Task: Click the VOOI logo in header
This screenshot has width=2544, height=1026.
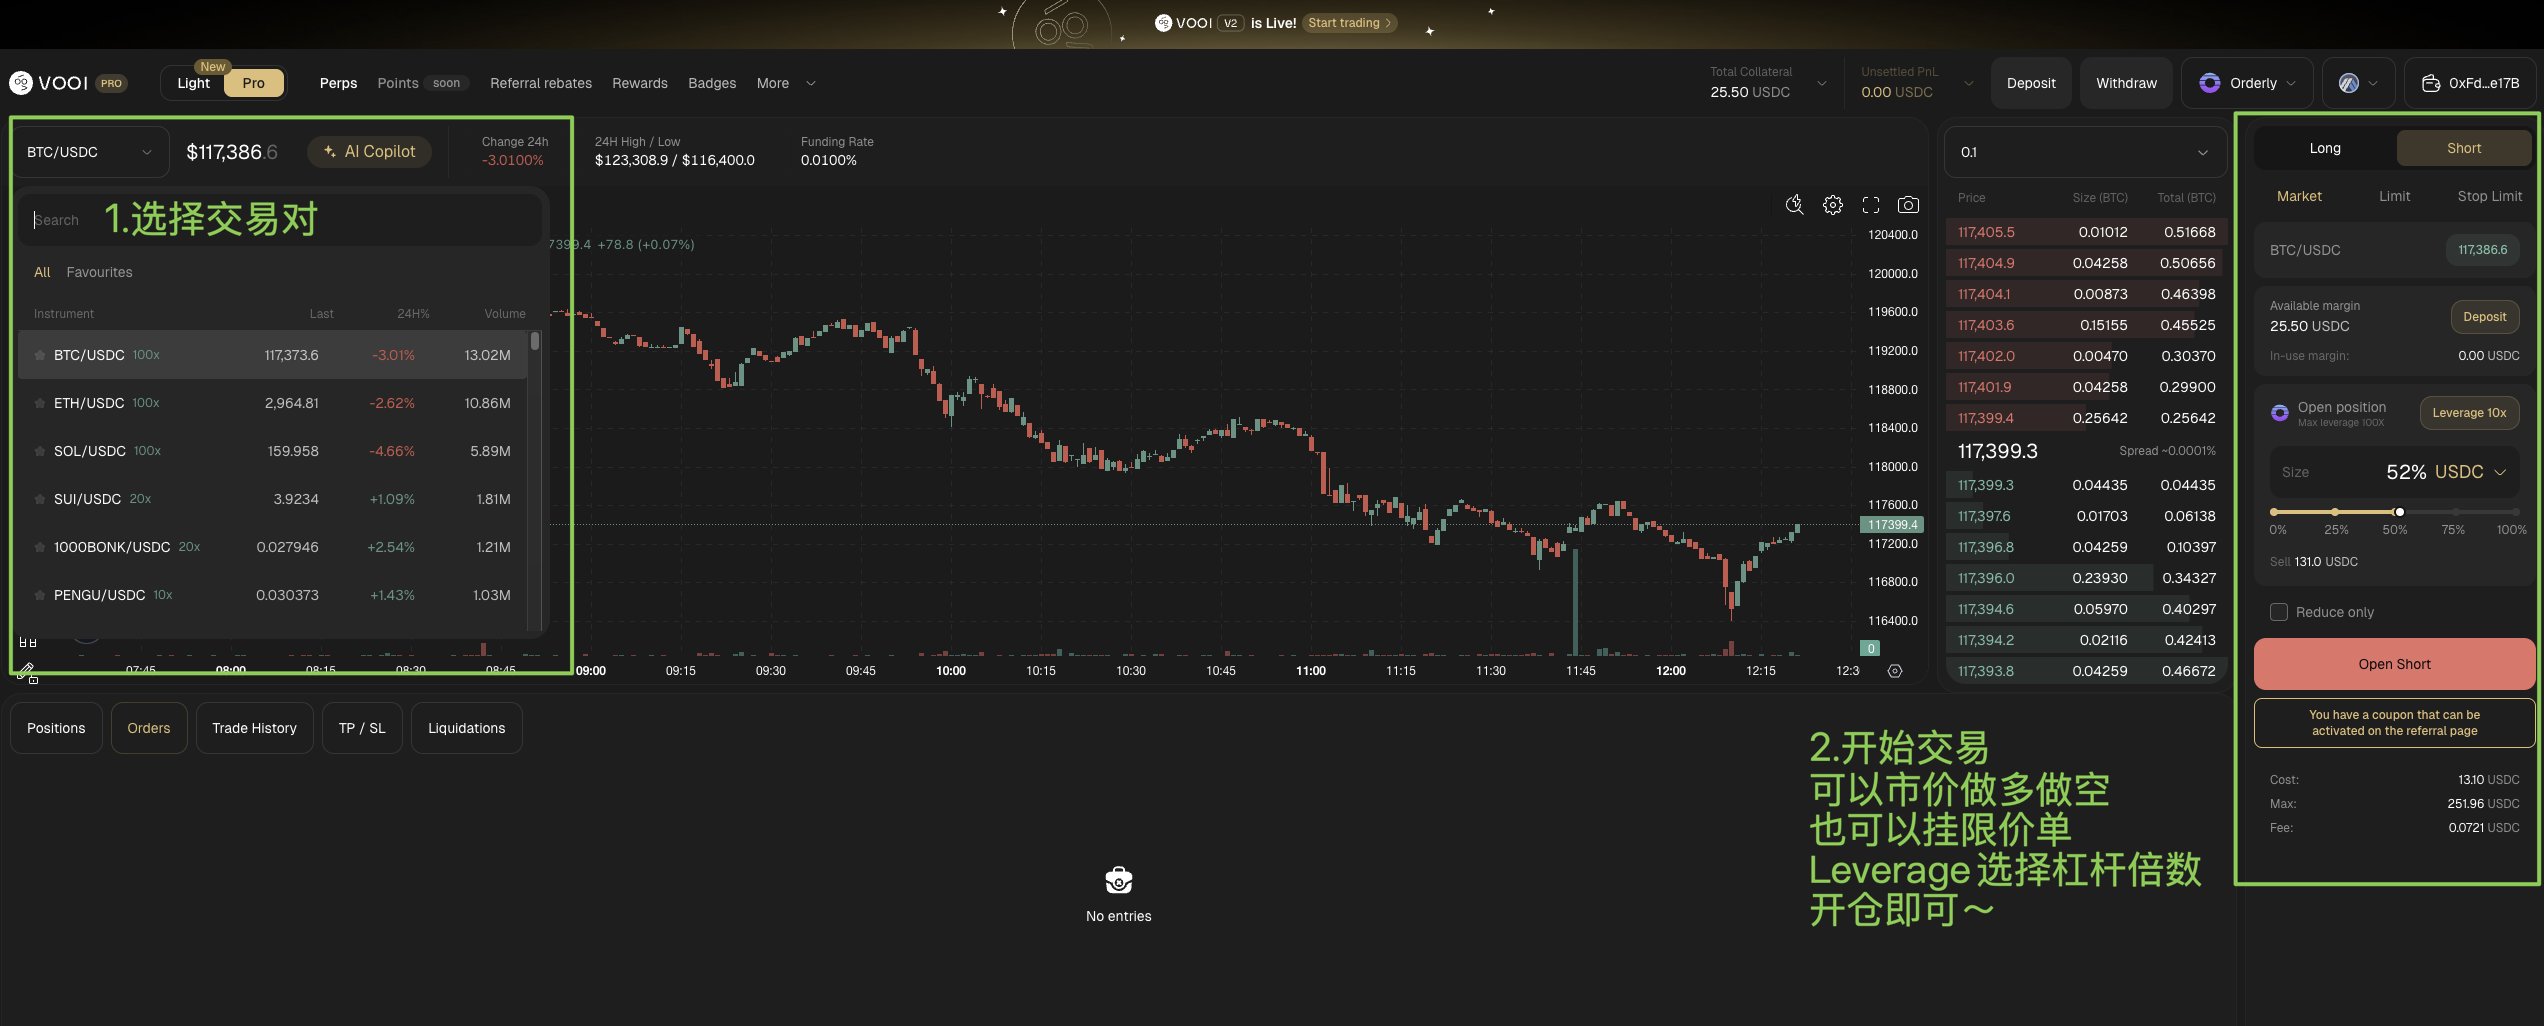Action: tap(49, 83)
